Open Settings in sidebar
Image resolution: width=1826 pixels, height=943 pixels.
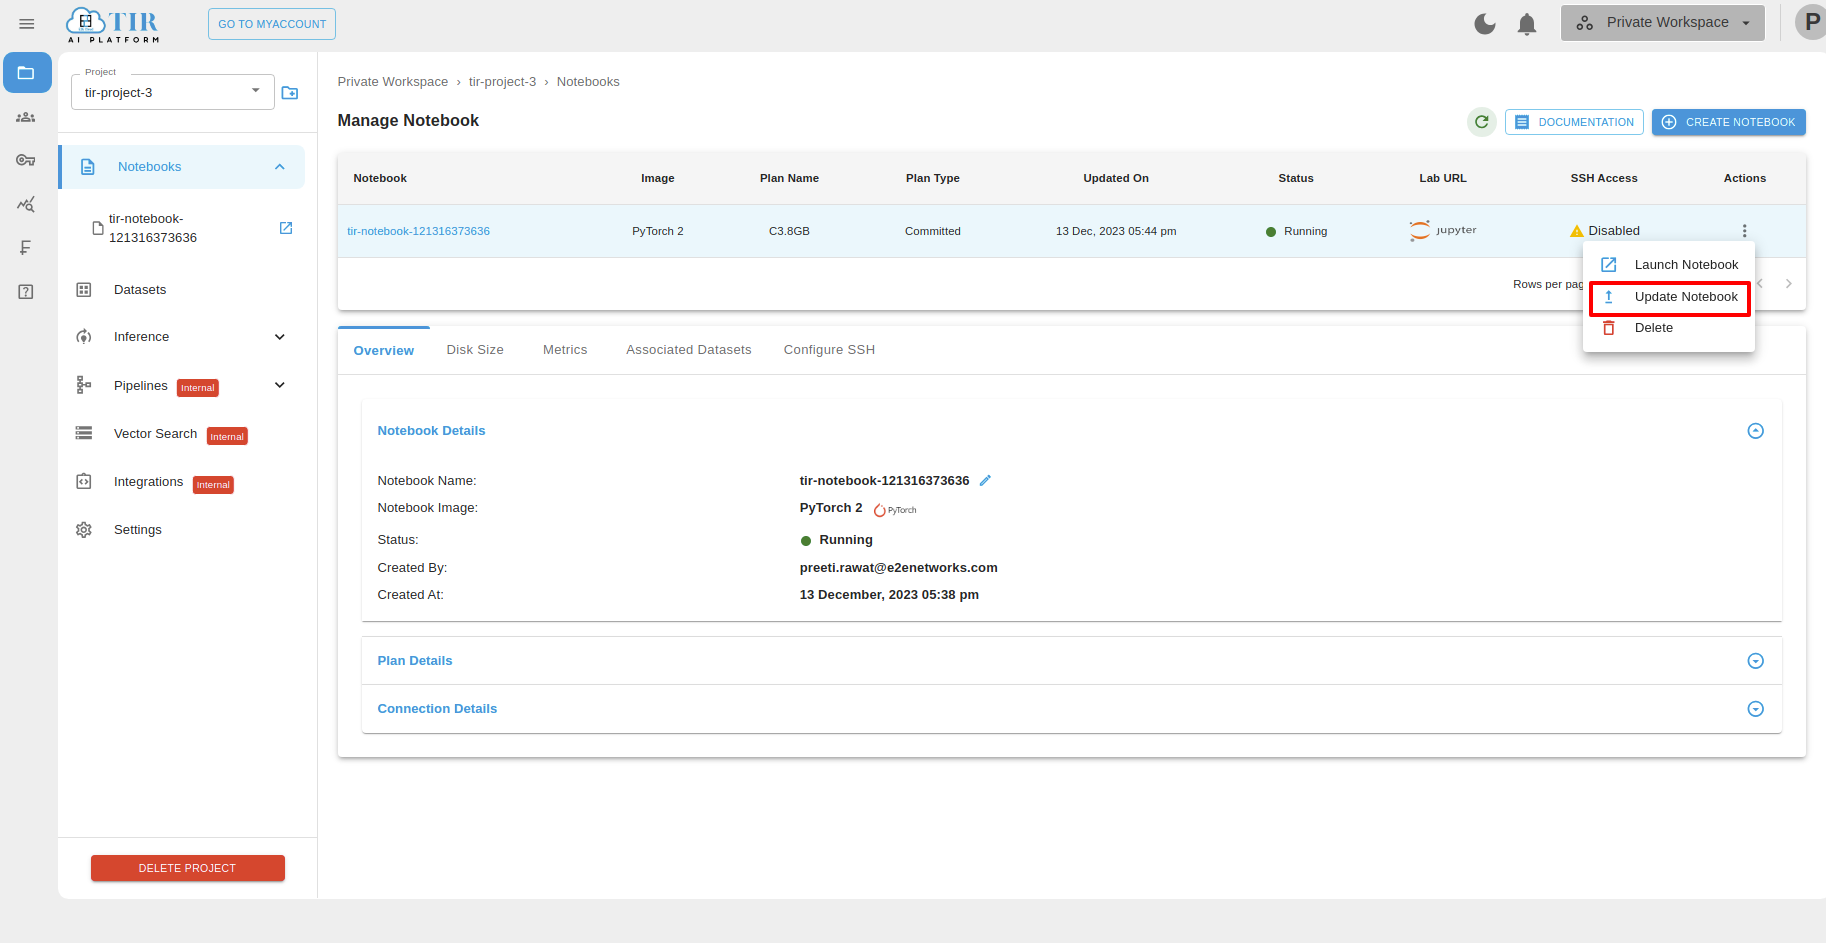(138, 530)
